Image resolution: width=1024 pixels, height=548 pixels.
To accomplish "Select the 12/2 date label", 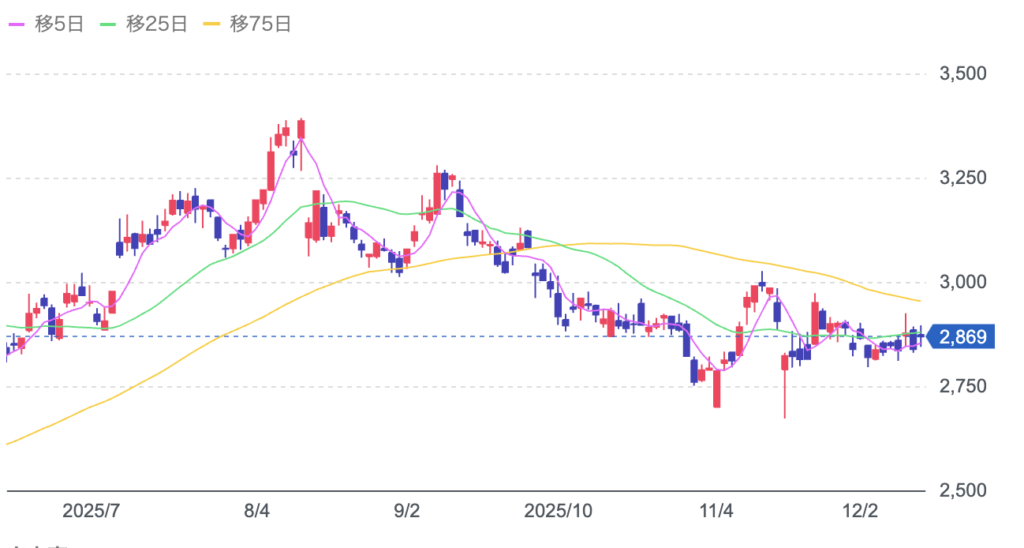I will click(x=865, y=511).
